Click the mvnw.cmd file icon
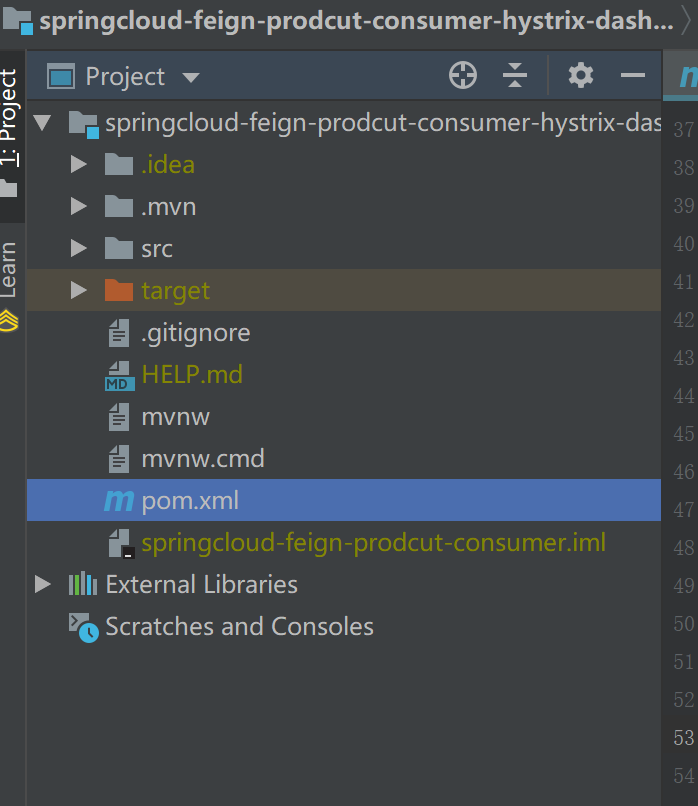This screenshot has height=806, width=698. tap(119, 459)
